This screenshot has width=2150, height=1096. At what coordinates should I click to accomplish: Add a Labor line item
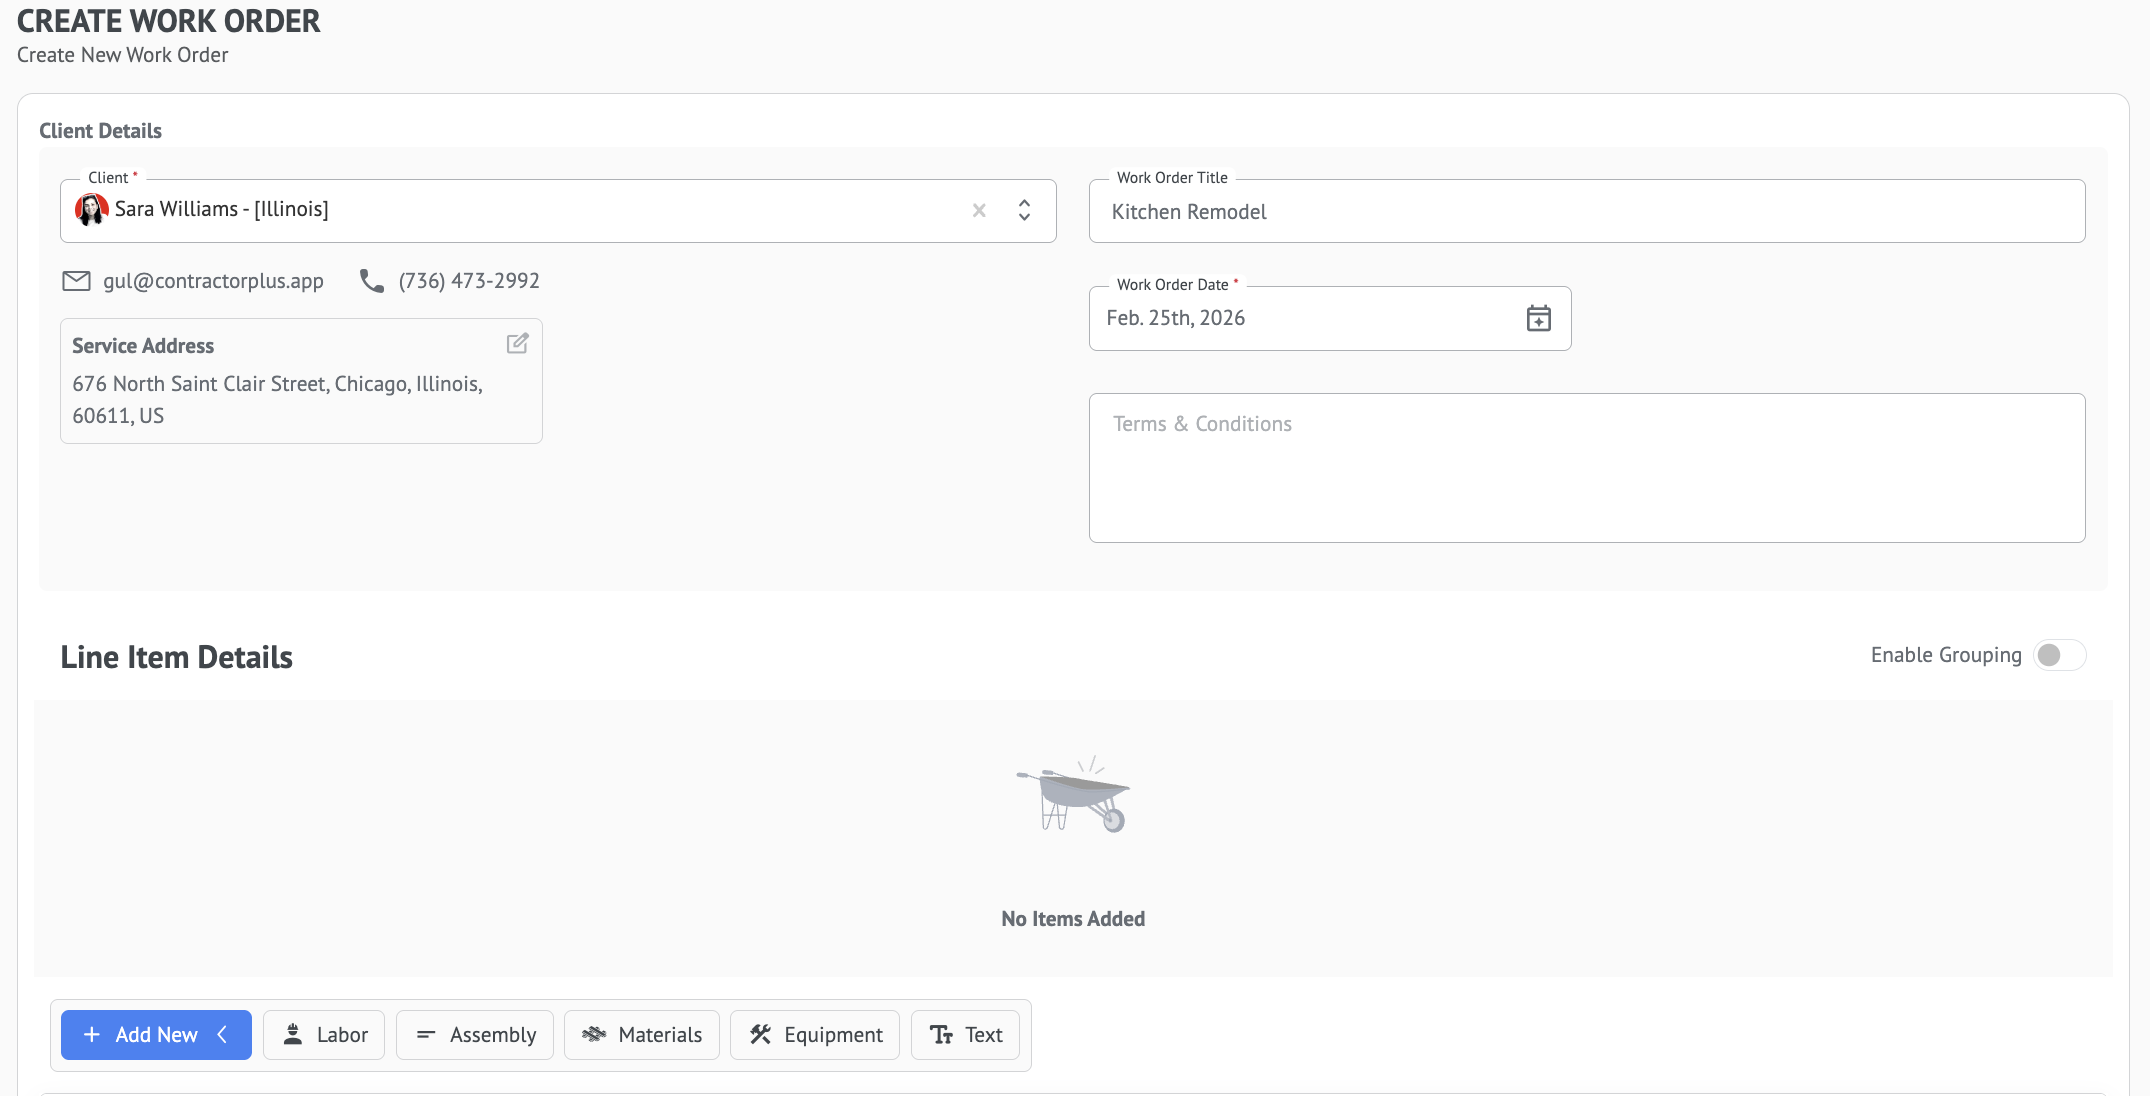pos(324,1035)
